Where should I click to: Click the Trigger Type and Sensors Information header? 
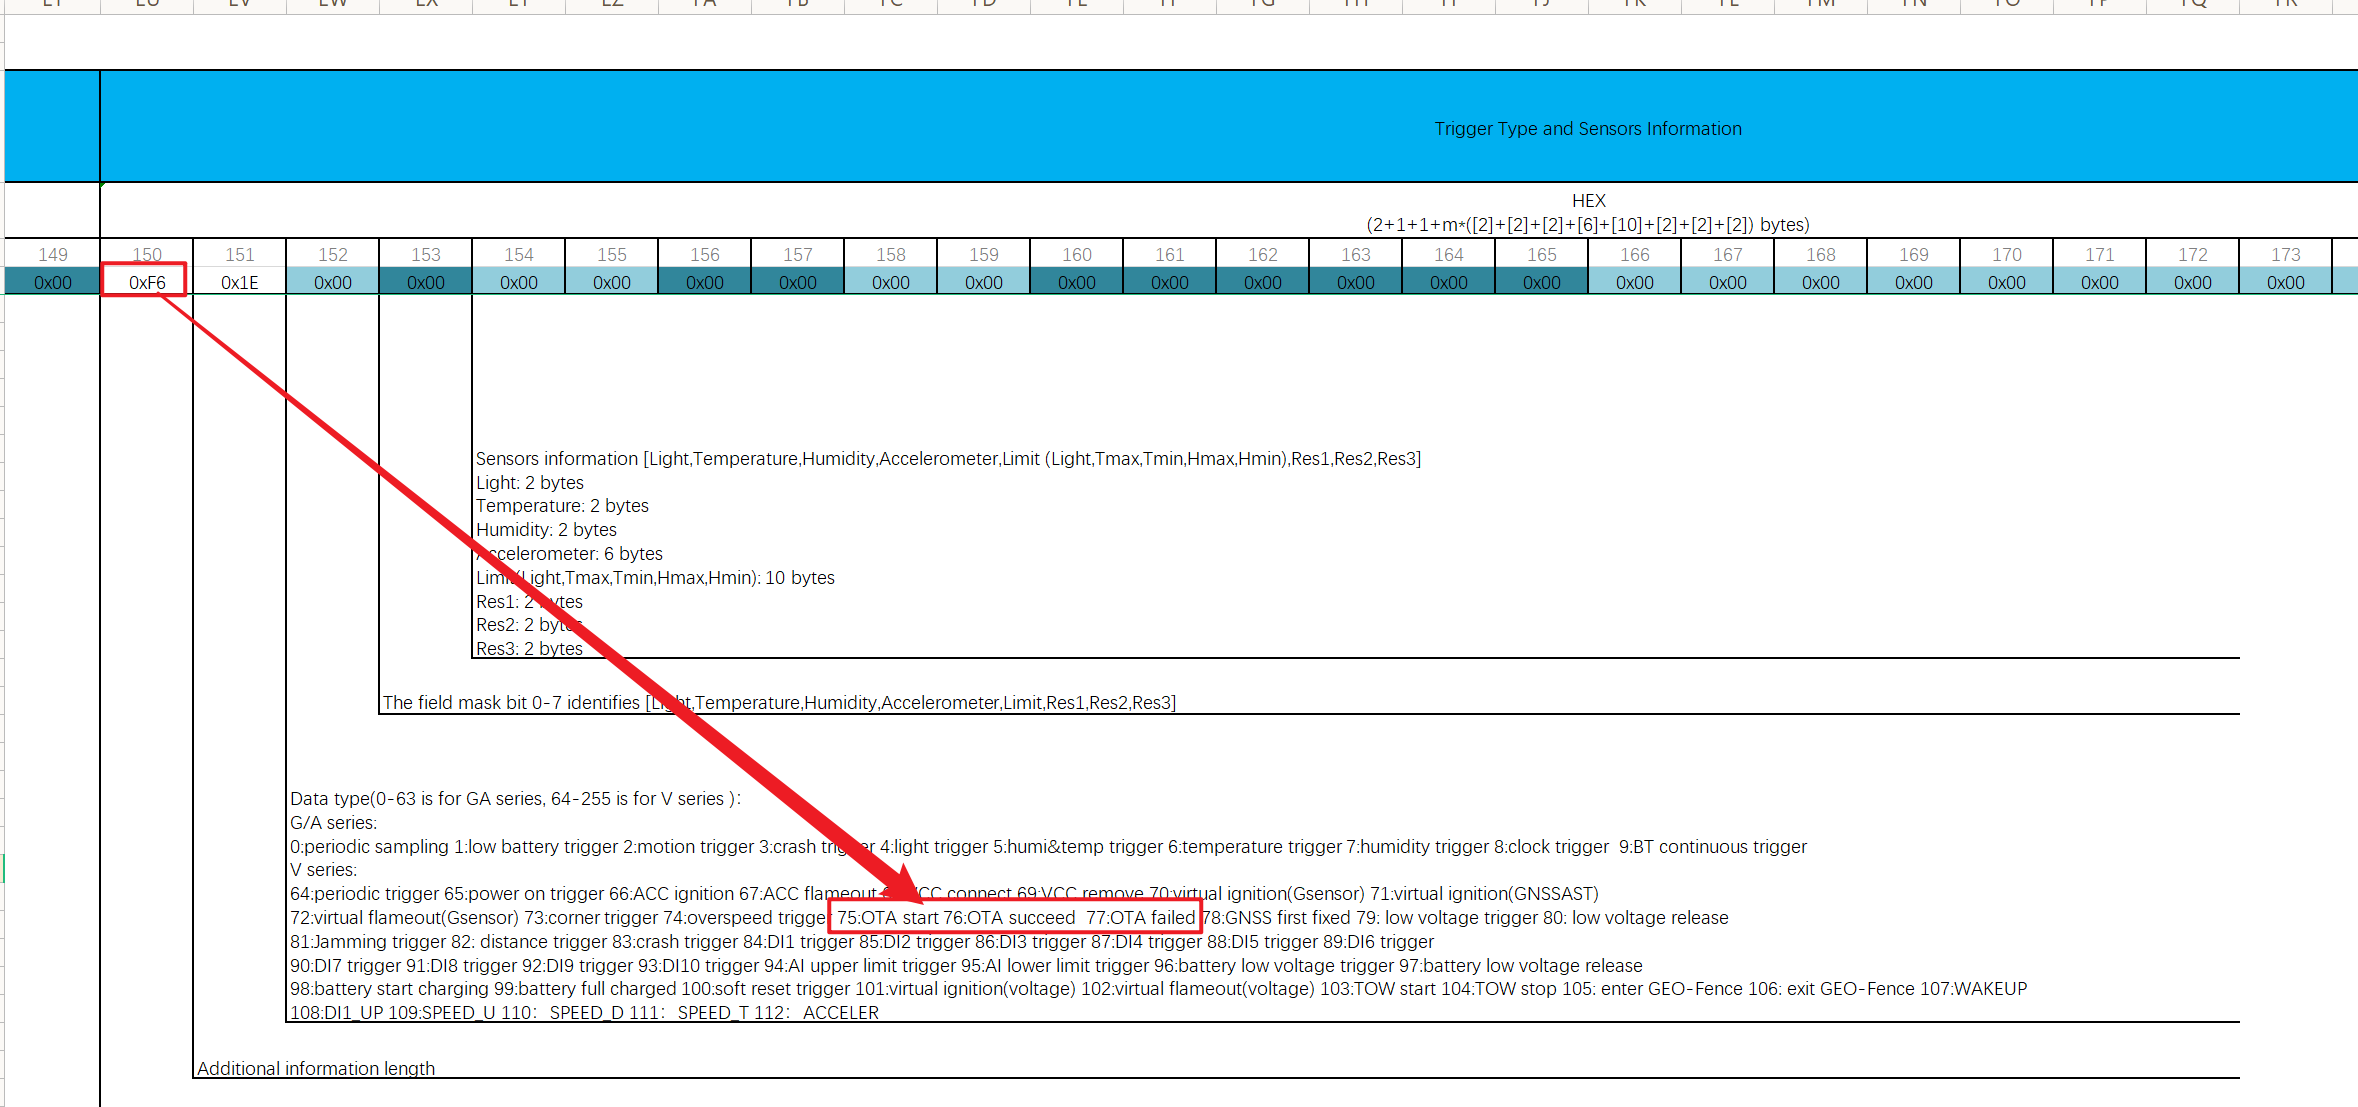tap(1587, 128)
